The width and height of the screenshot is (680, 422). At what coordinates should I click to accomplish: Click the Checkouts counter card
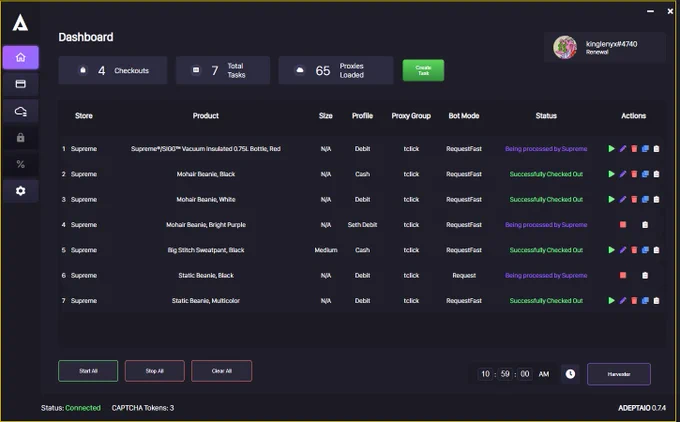[113, 70]
